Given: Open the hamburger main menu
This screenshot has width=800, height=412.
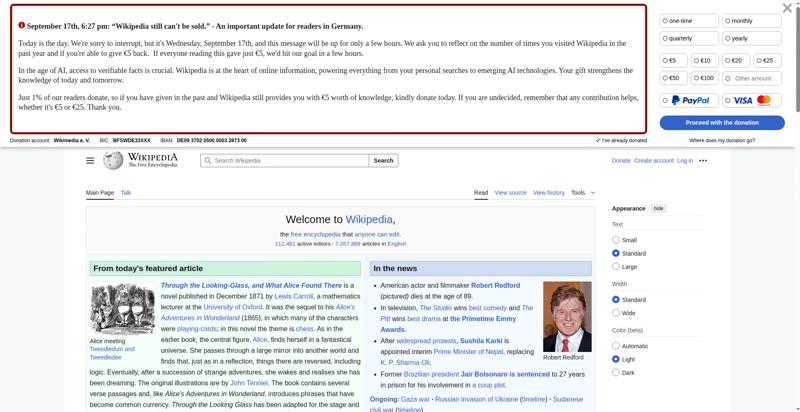Looking at the screenshot, I should pyautogui.click(x=90, y=161).
